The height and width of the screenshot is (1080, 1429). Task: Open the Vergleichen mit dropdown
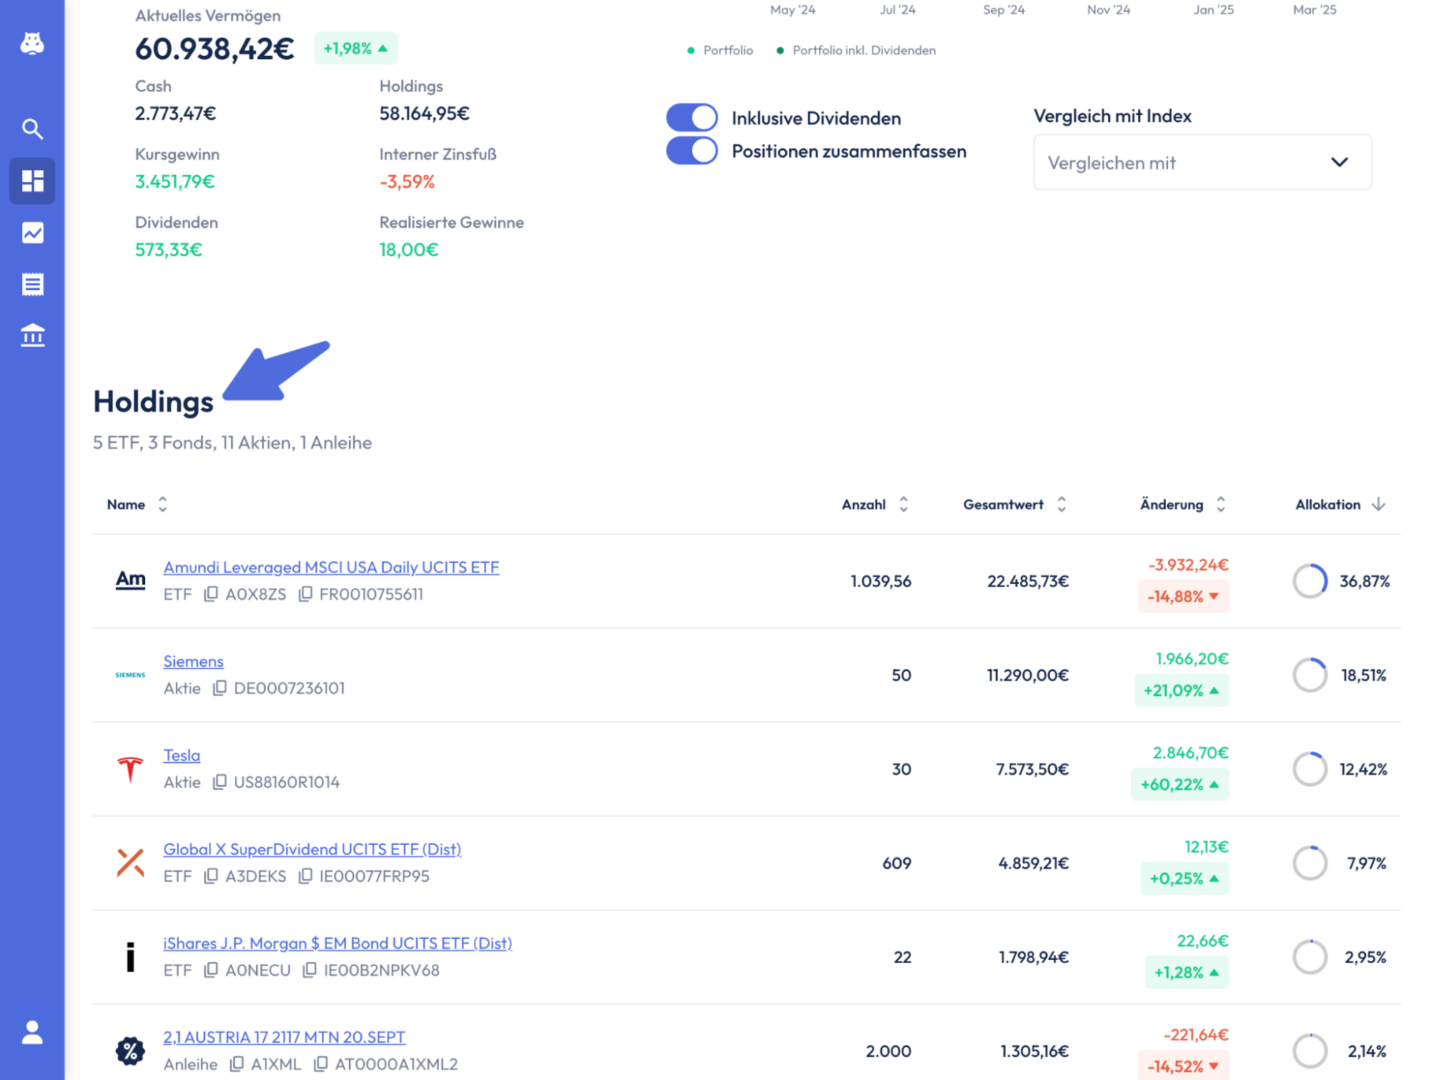click(1202, 162)
